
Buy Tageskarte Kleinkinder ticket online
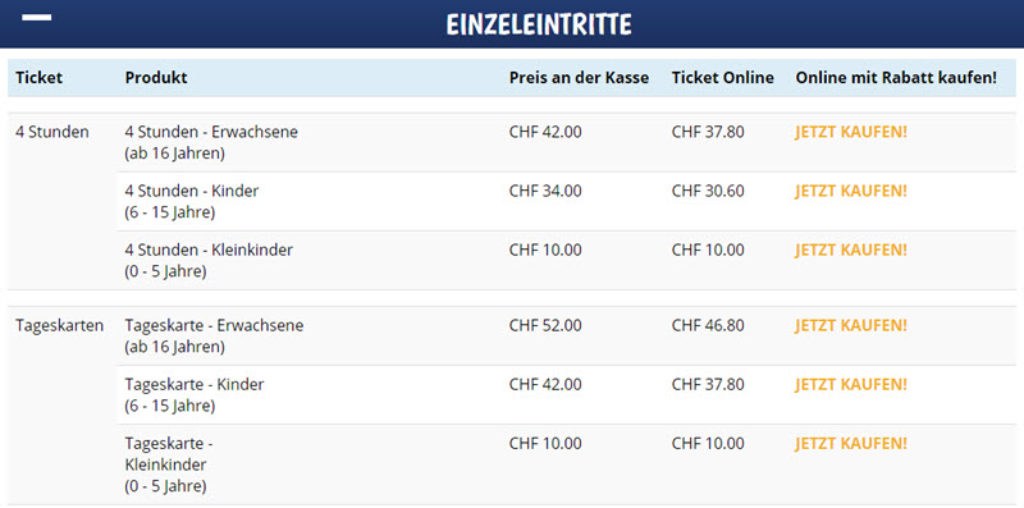pyautogui.click(x=851, y=444)
